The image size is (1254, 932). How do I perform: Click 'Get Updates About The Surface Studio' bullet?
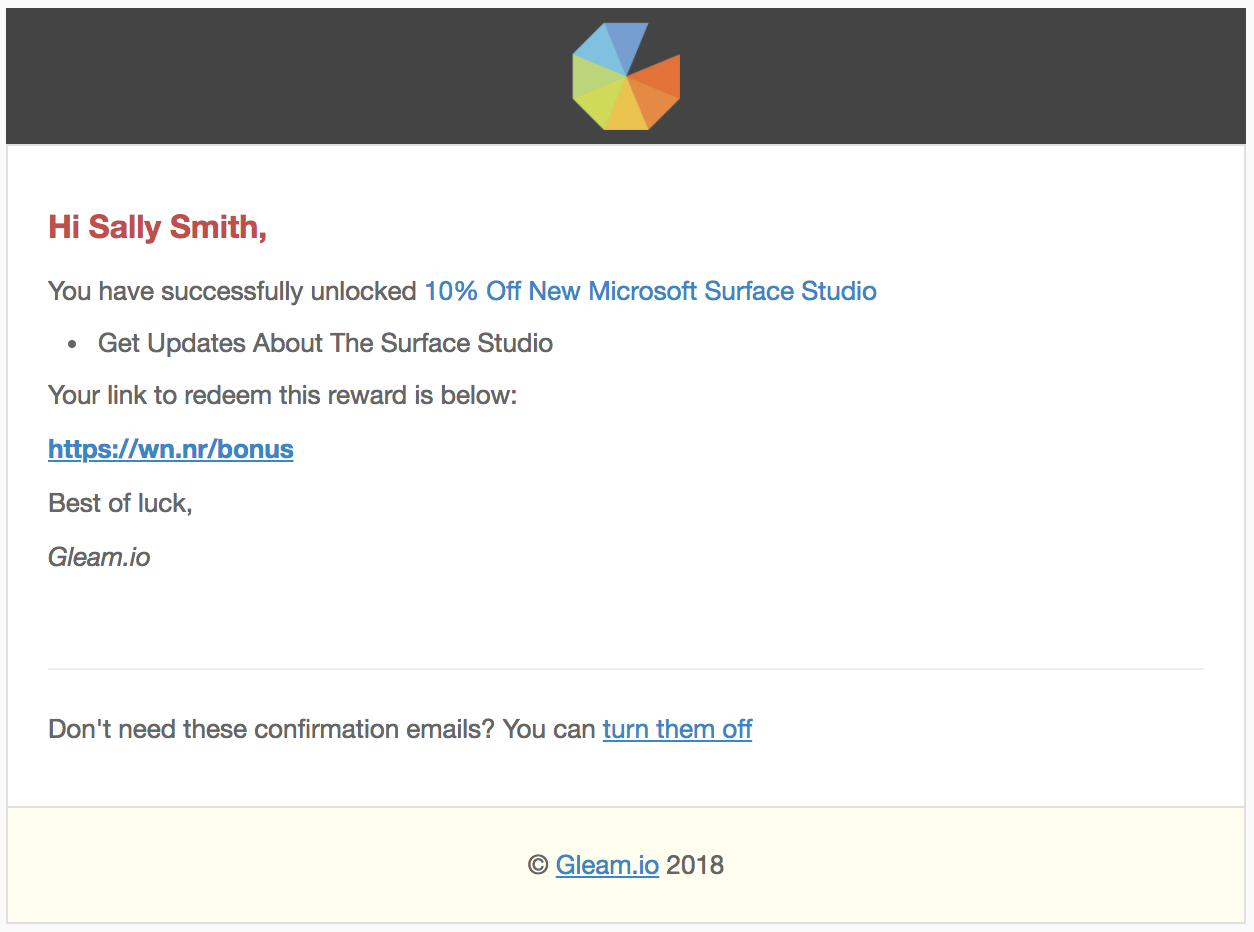click(x=325, y=343)
